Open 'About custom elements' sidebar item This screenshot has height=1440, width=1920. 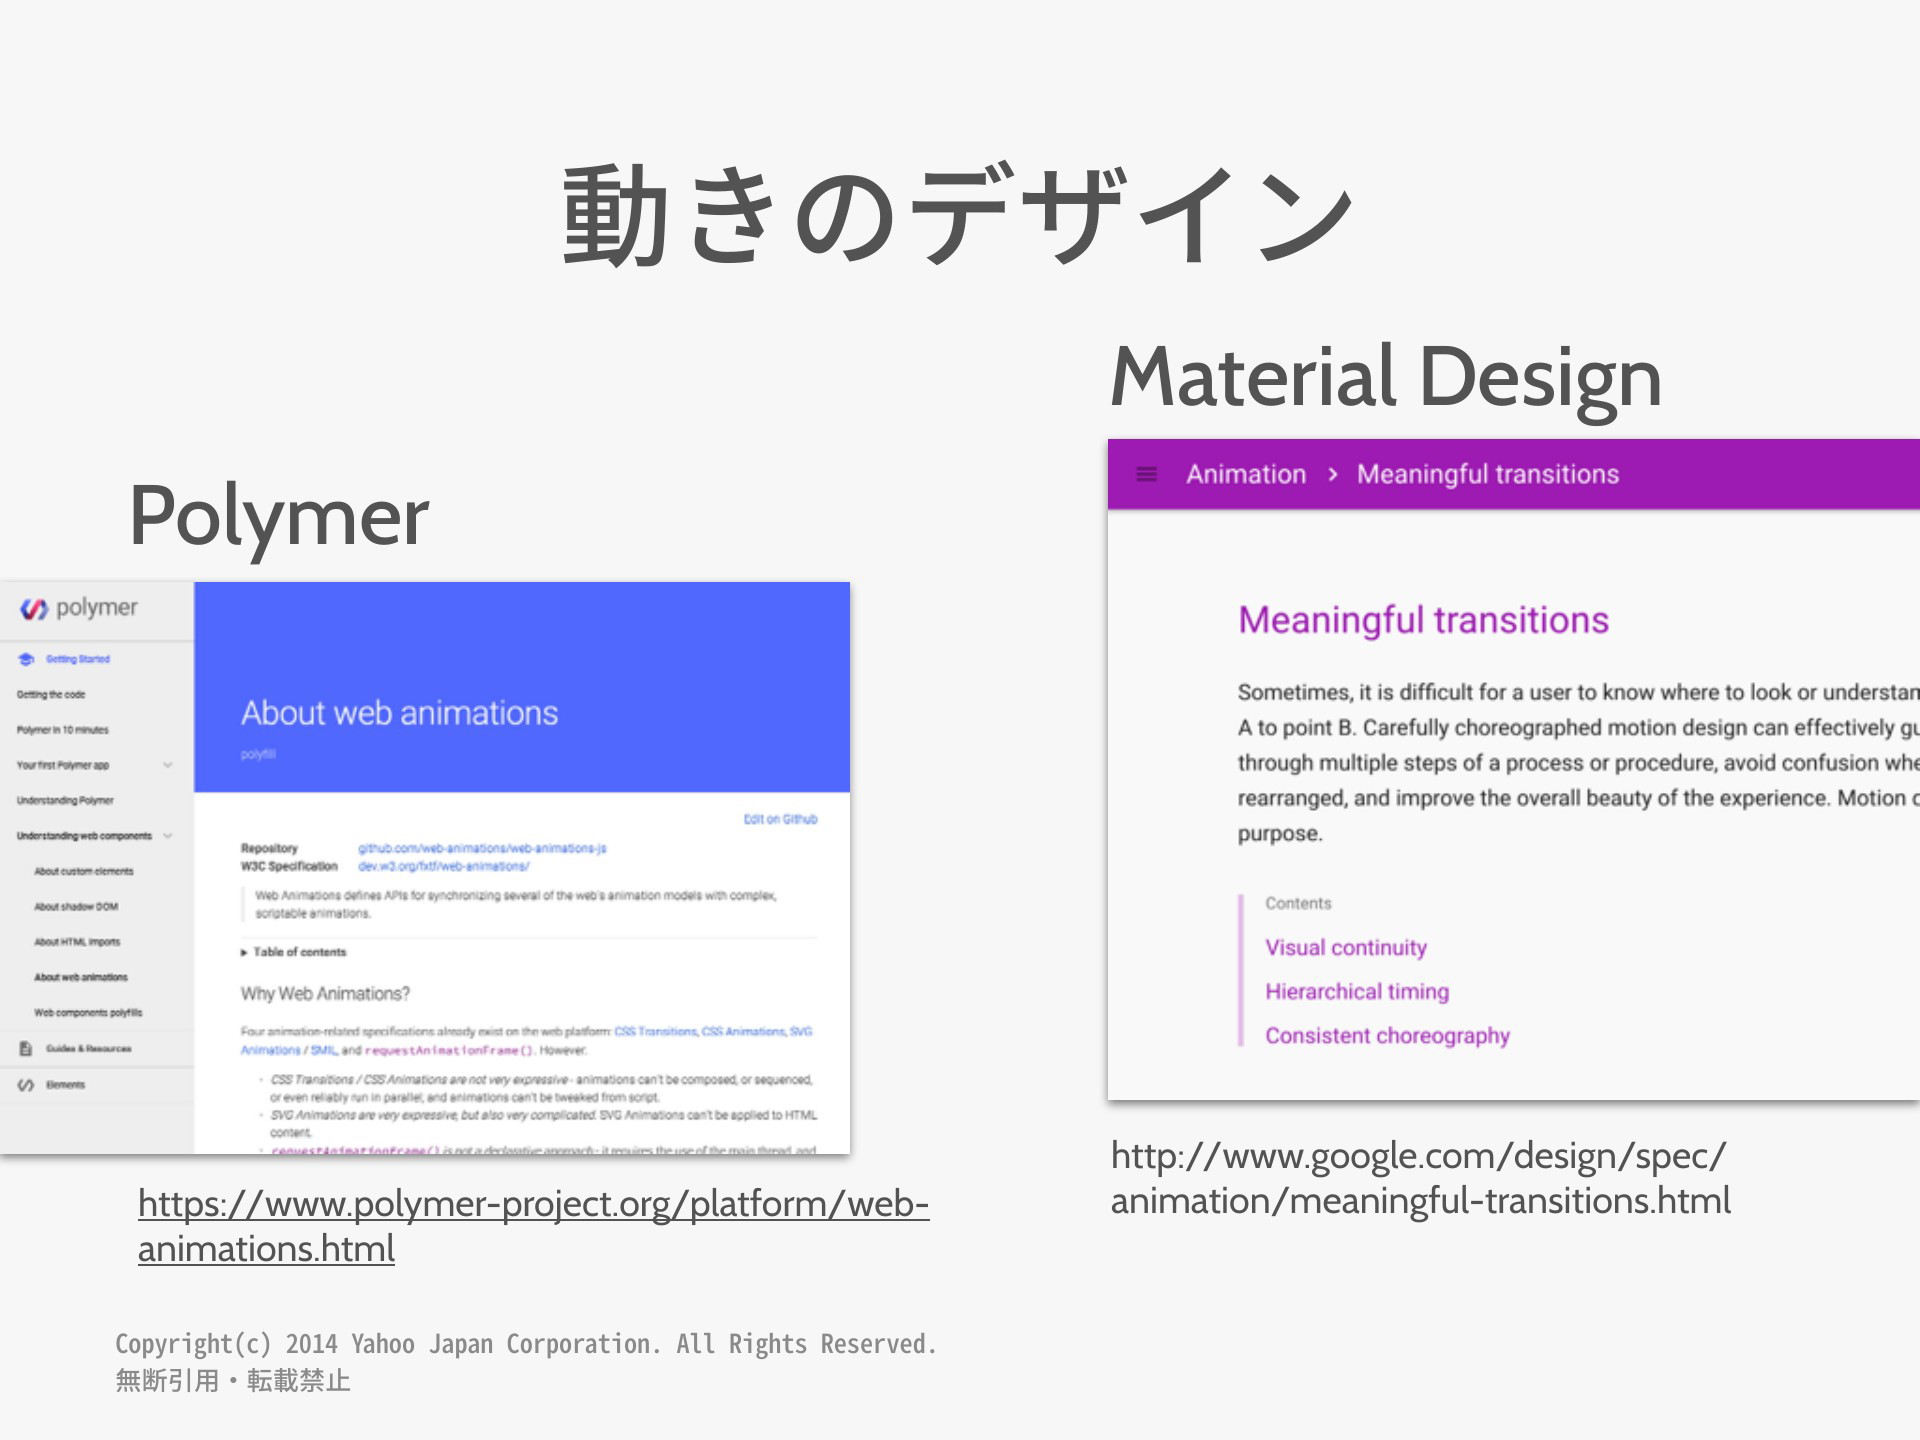[x=84, y=872]
